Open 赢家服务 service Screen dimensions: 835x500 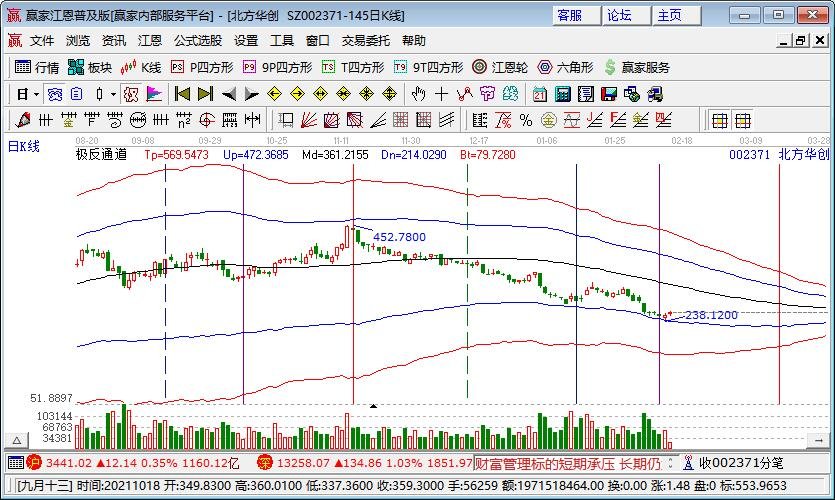tap(637, 68)
